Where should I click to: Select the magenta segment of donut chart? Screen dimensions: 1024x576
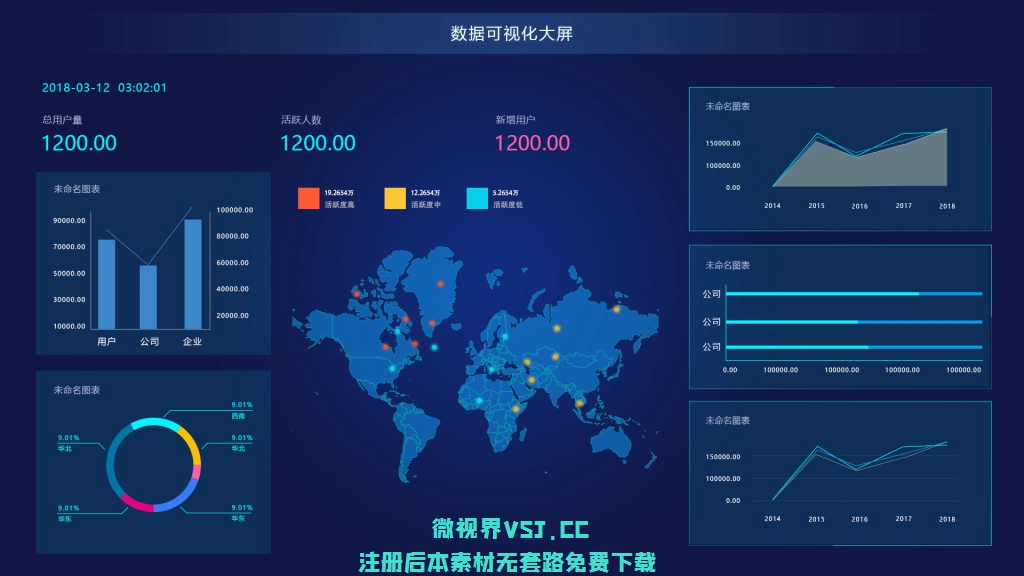point(137,504)
